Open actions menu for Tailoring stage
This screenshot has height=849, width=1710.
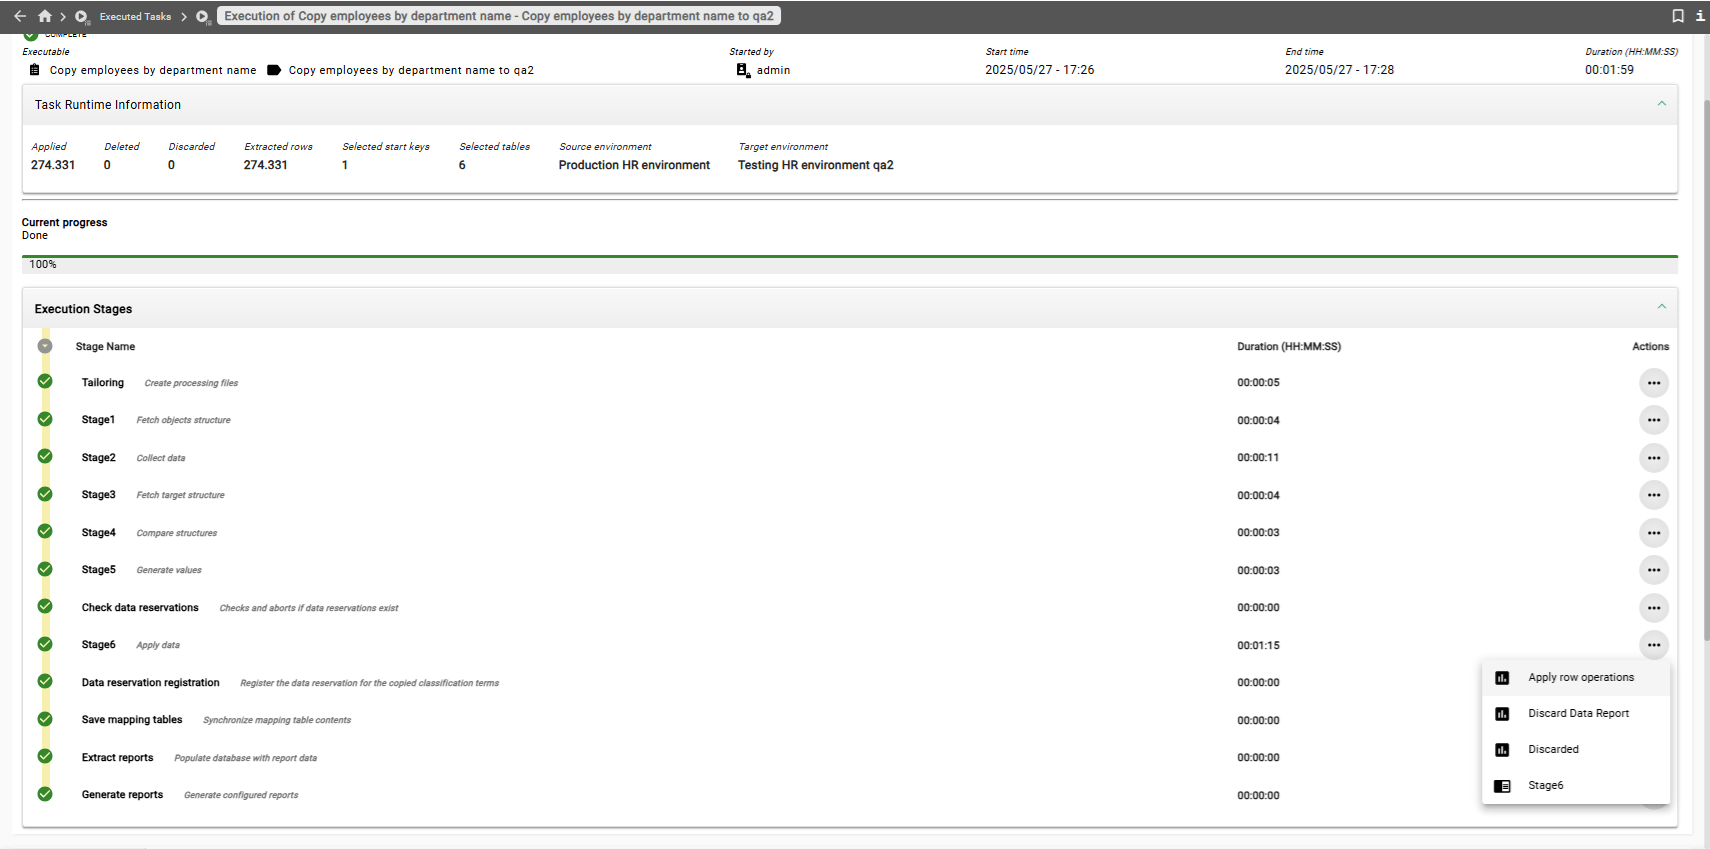pyautogui.click(x=1654, y=383)
